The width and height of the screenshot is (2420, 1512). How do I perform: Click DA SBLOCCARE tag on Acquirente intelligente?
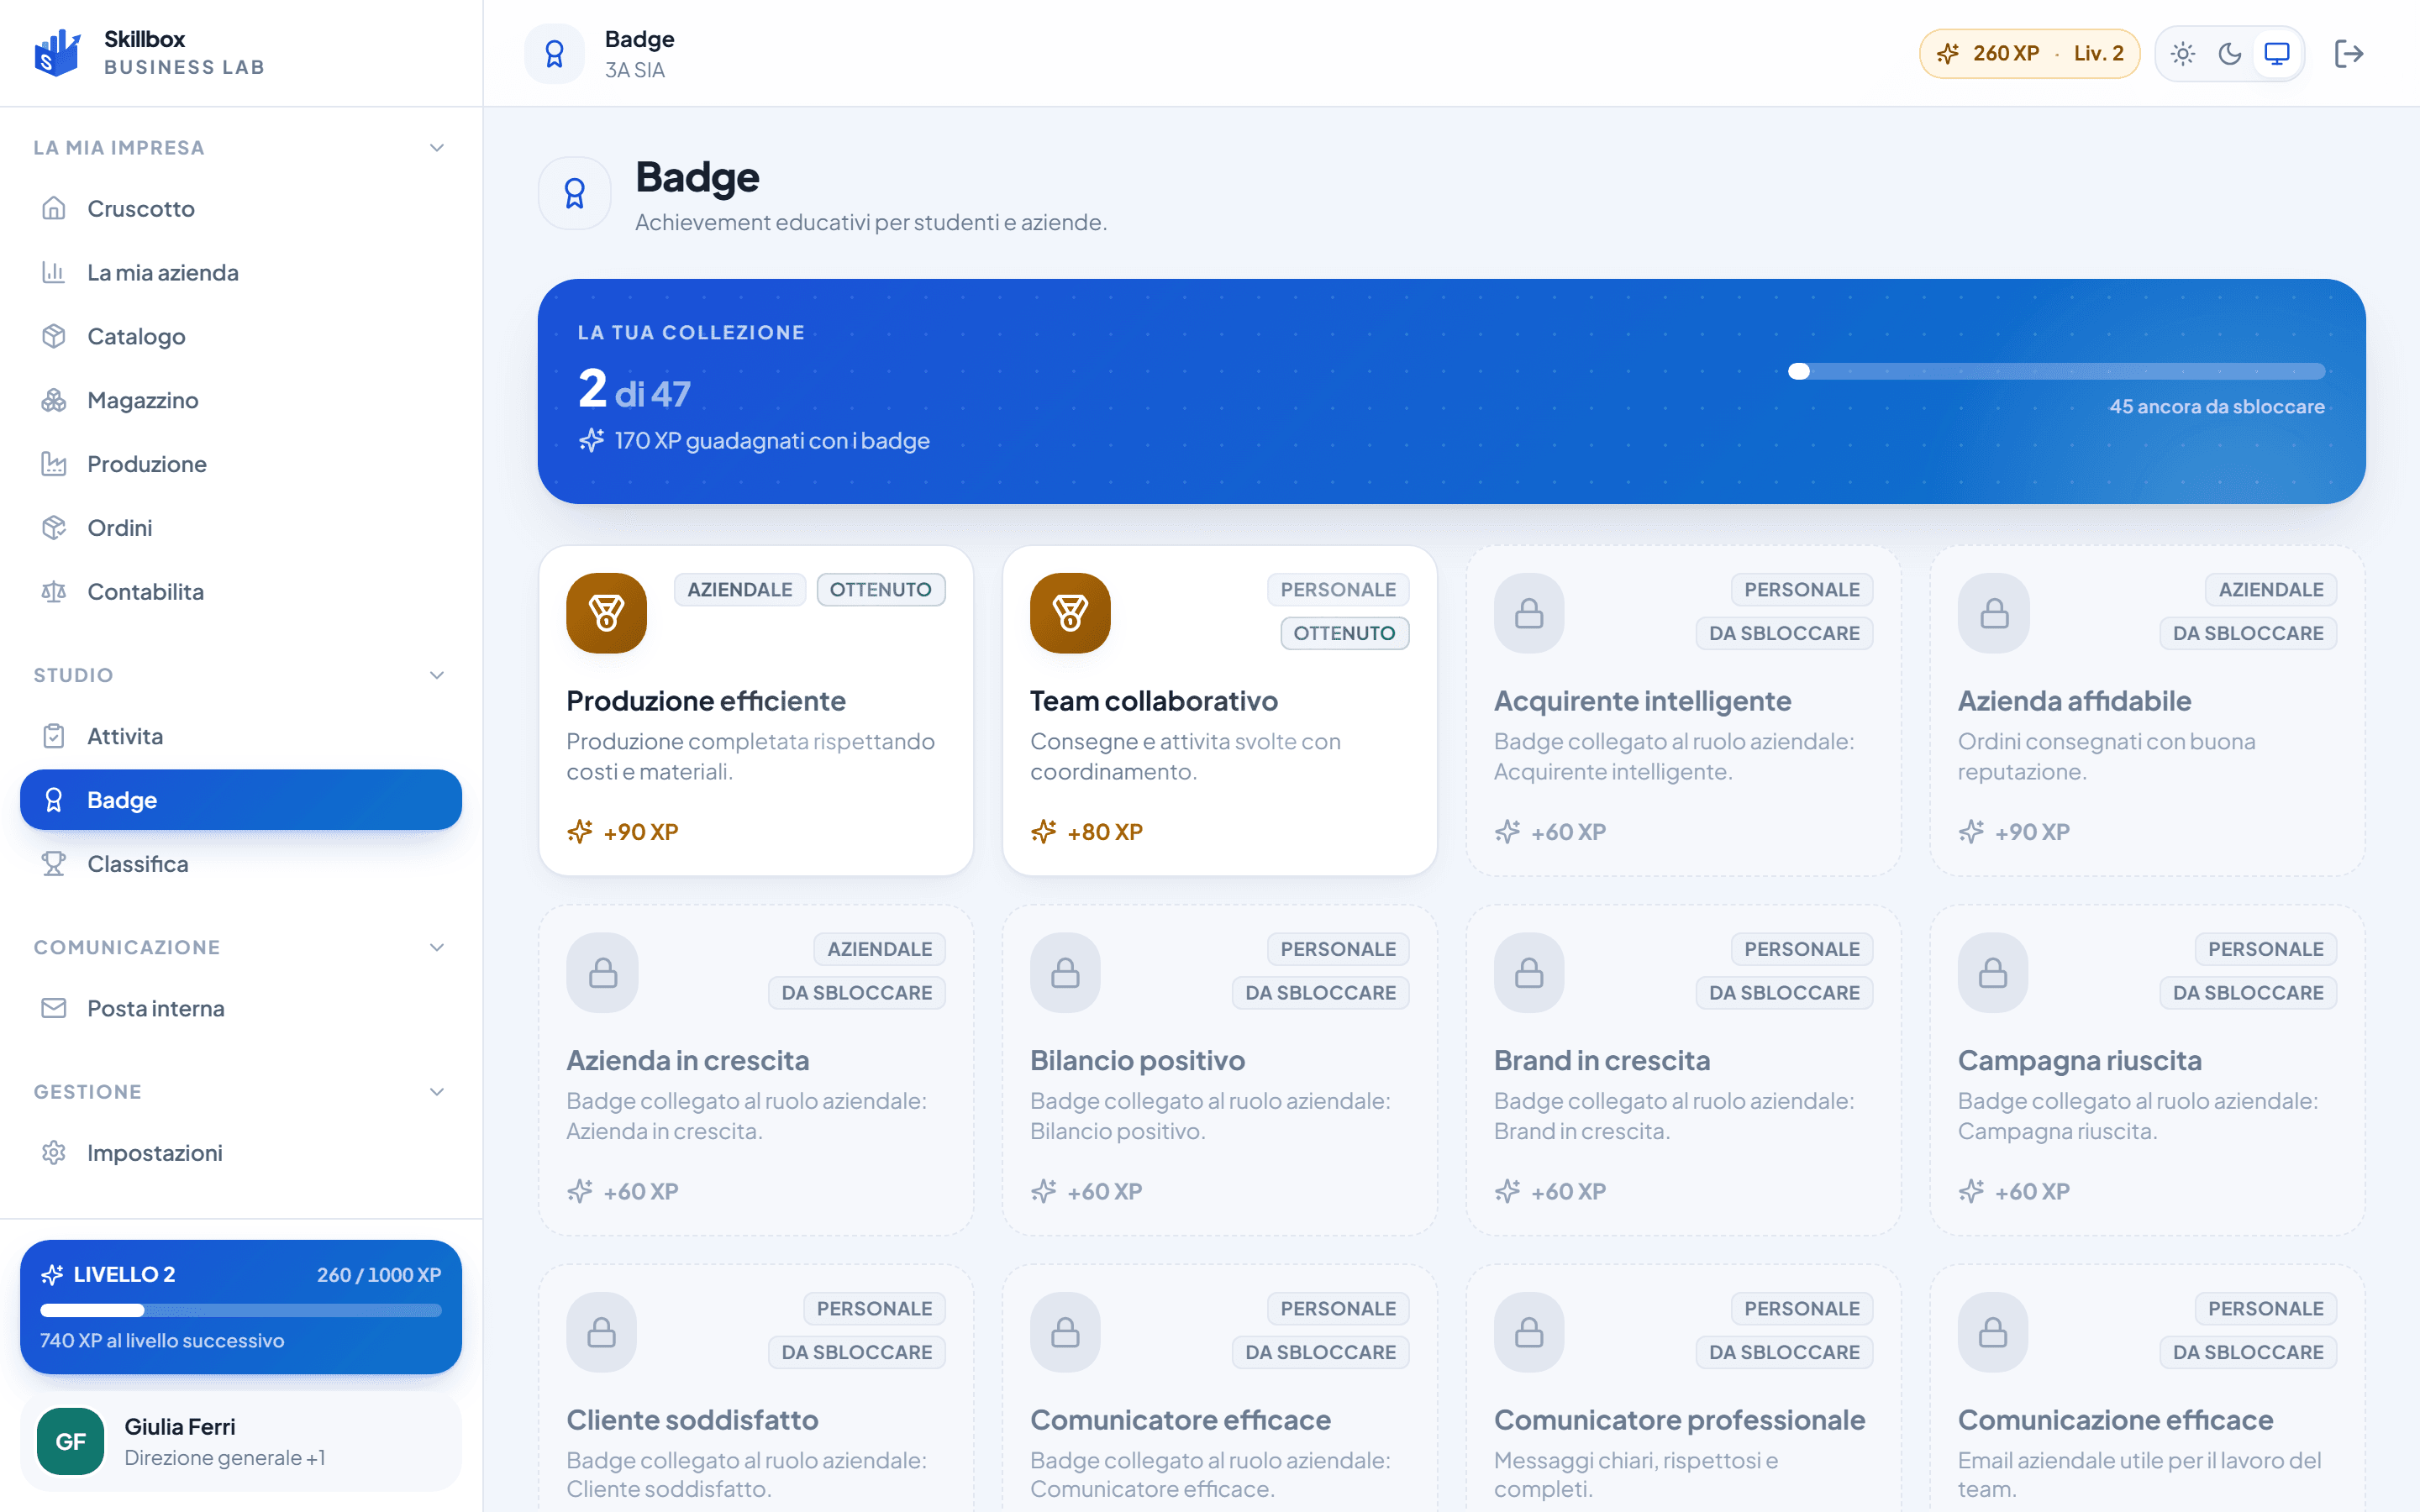pos(1784,633)
